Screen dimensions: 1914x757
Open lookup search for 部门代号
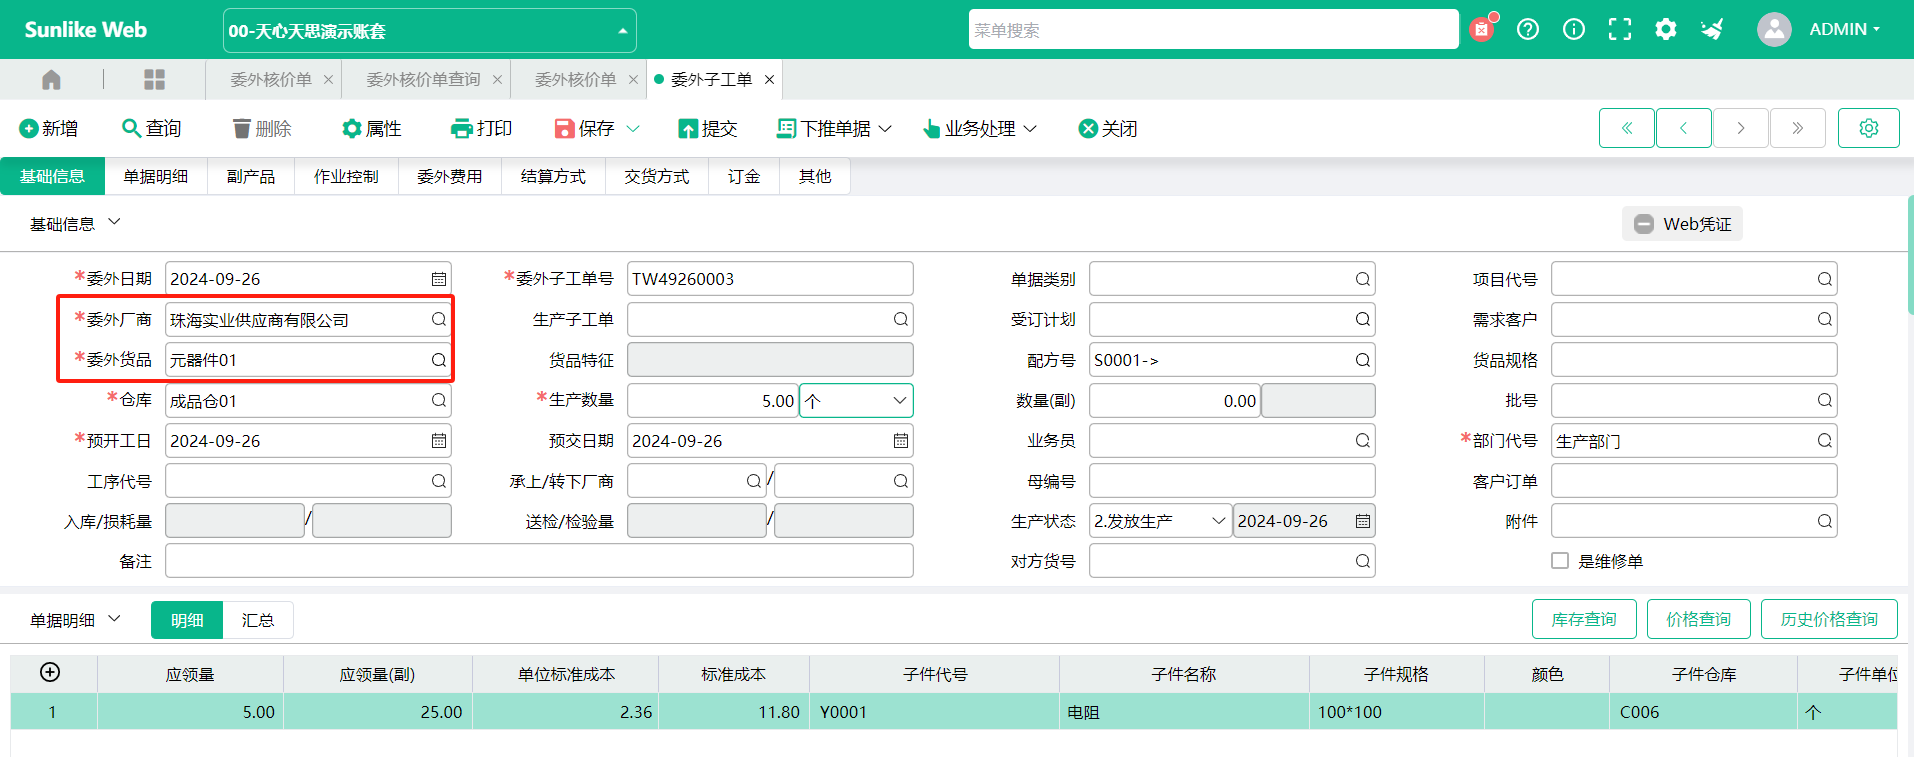point(1824,441)
